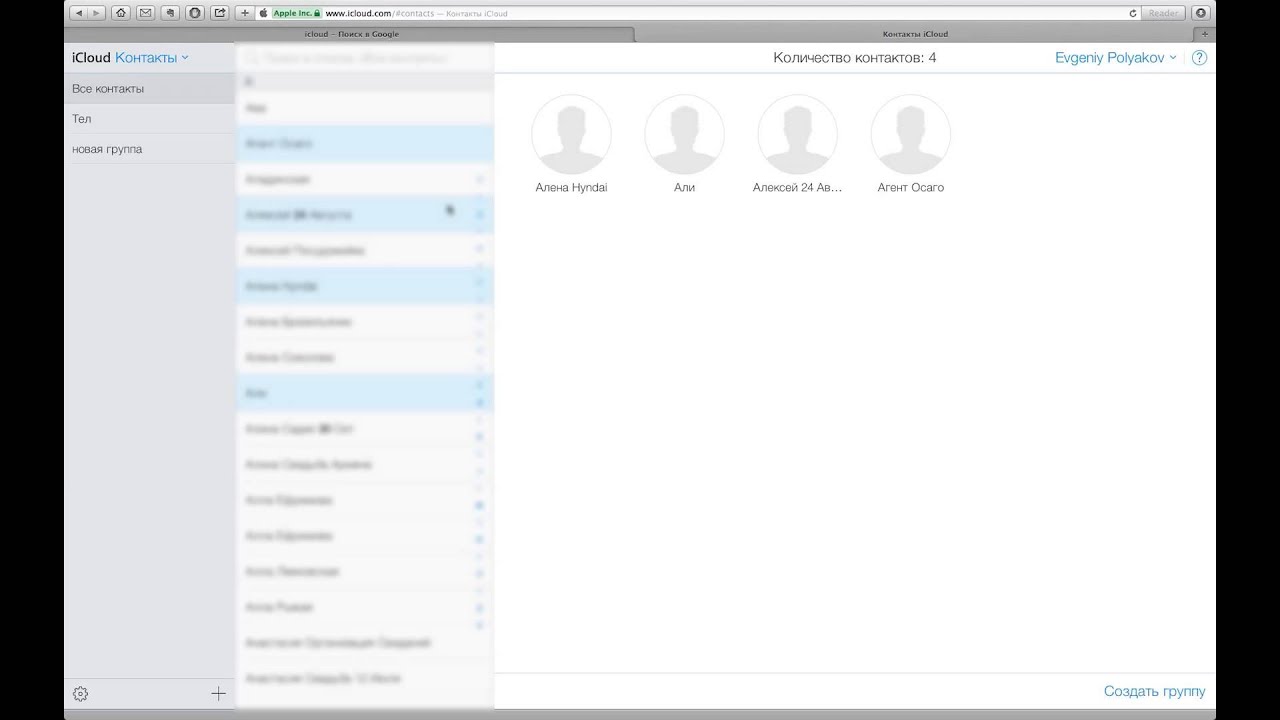Click the Алена Hyndai contact avatar
The image size is (1280, 720).
(571, 134)
